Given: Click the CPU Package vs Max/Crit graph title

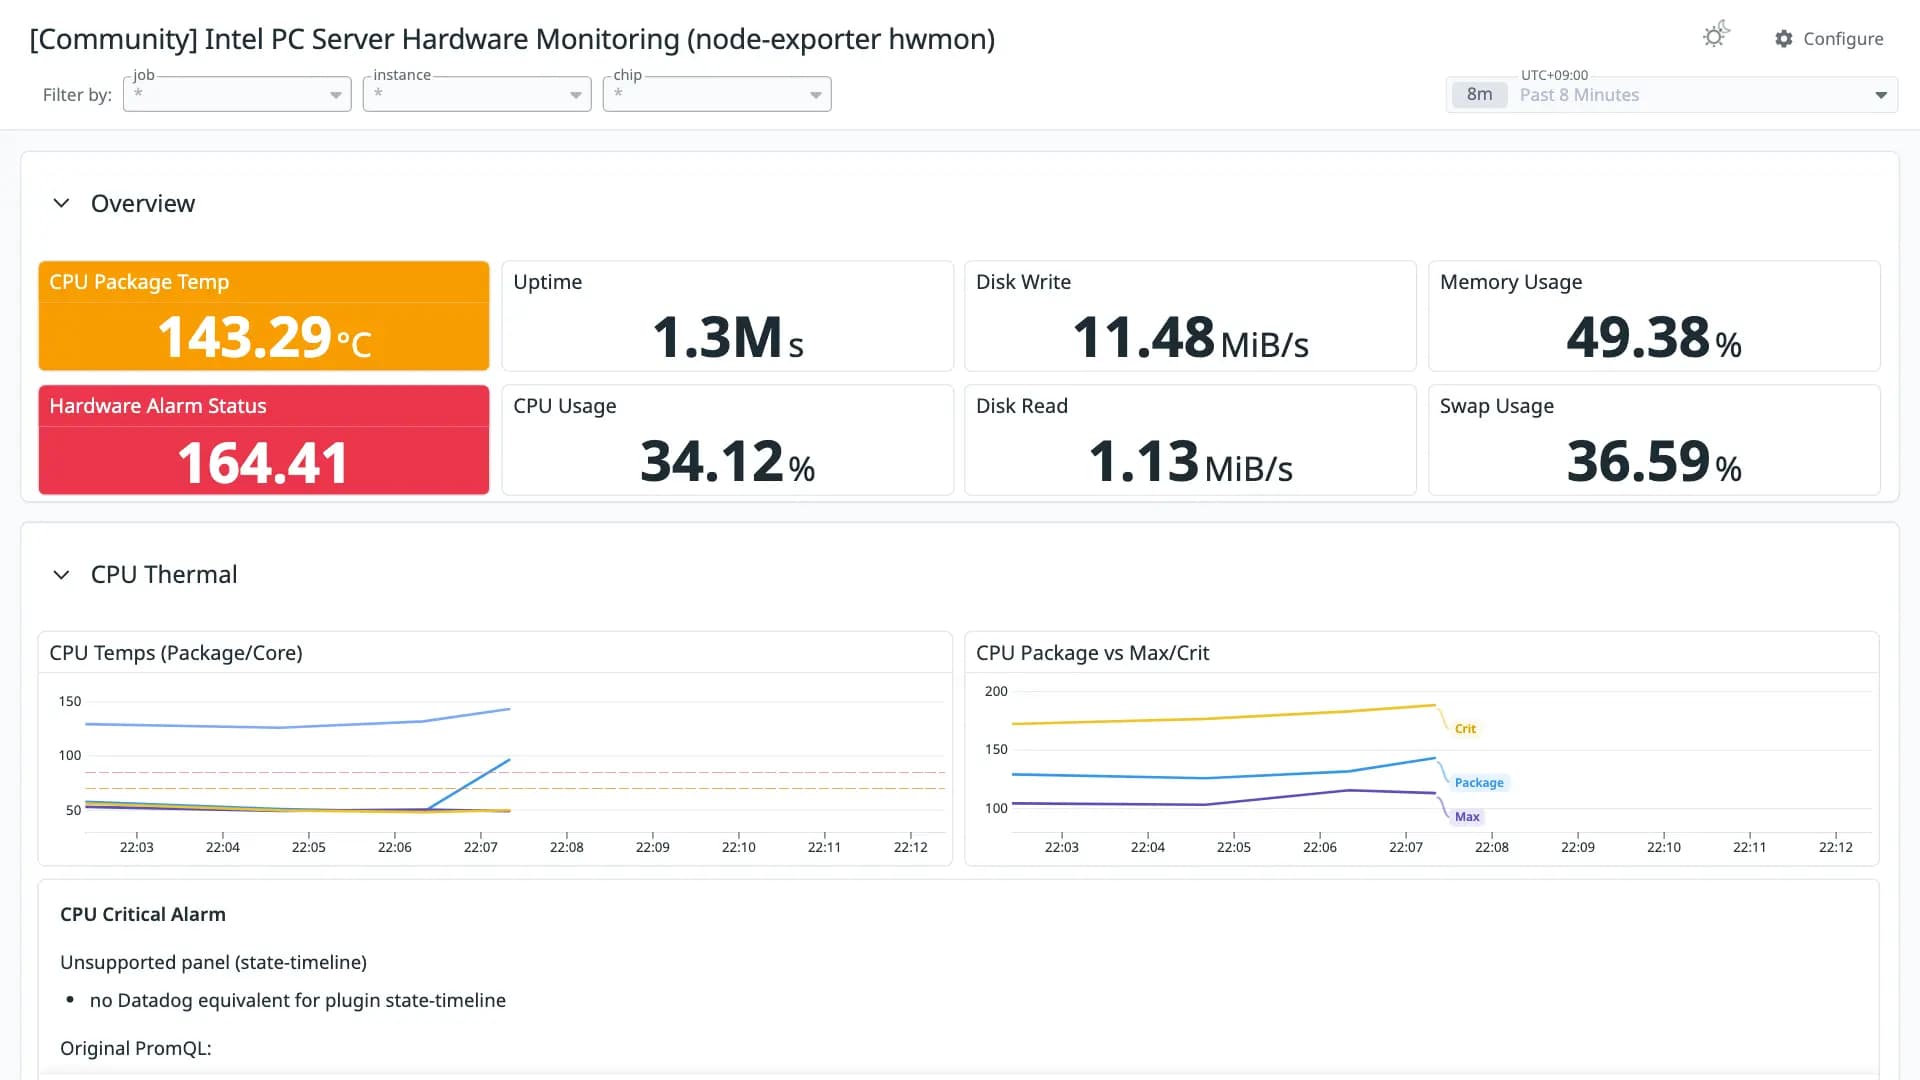Looking at the screenshot, I should 1093,653.
